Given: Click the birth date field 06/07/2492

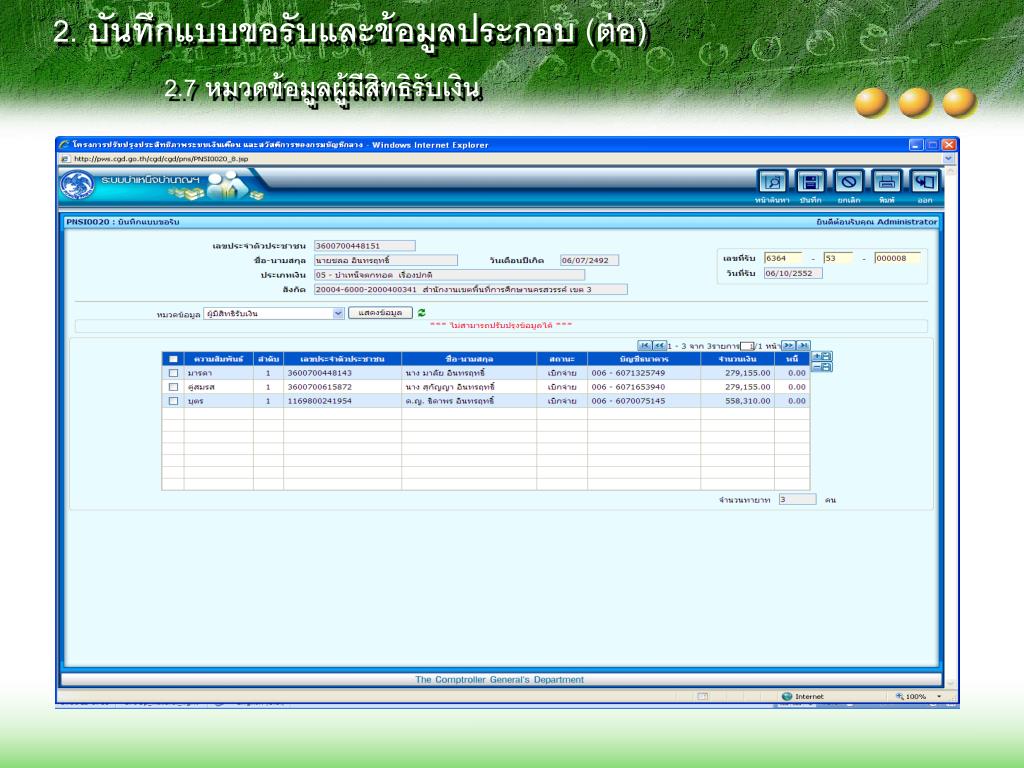Looking at the screenshot, I should pyautogui.click(x=589, y=261).
